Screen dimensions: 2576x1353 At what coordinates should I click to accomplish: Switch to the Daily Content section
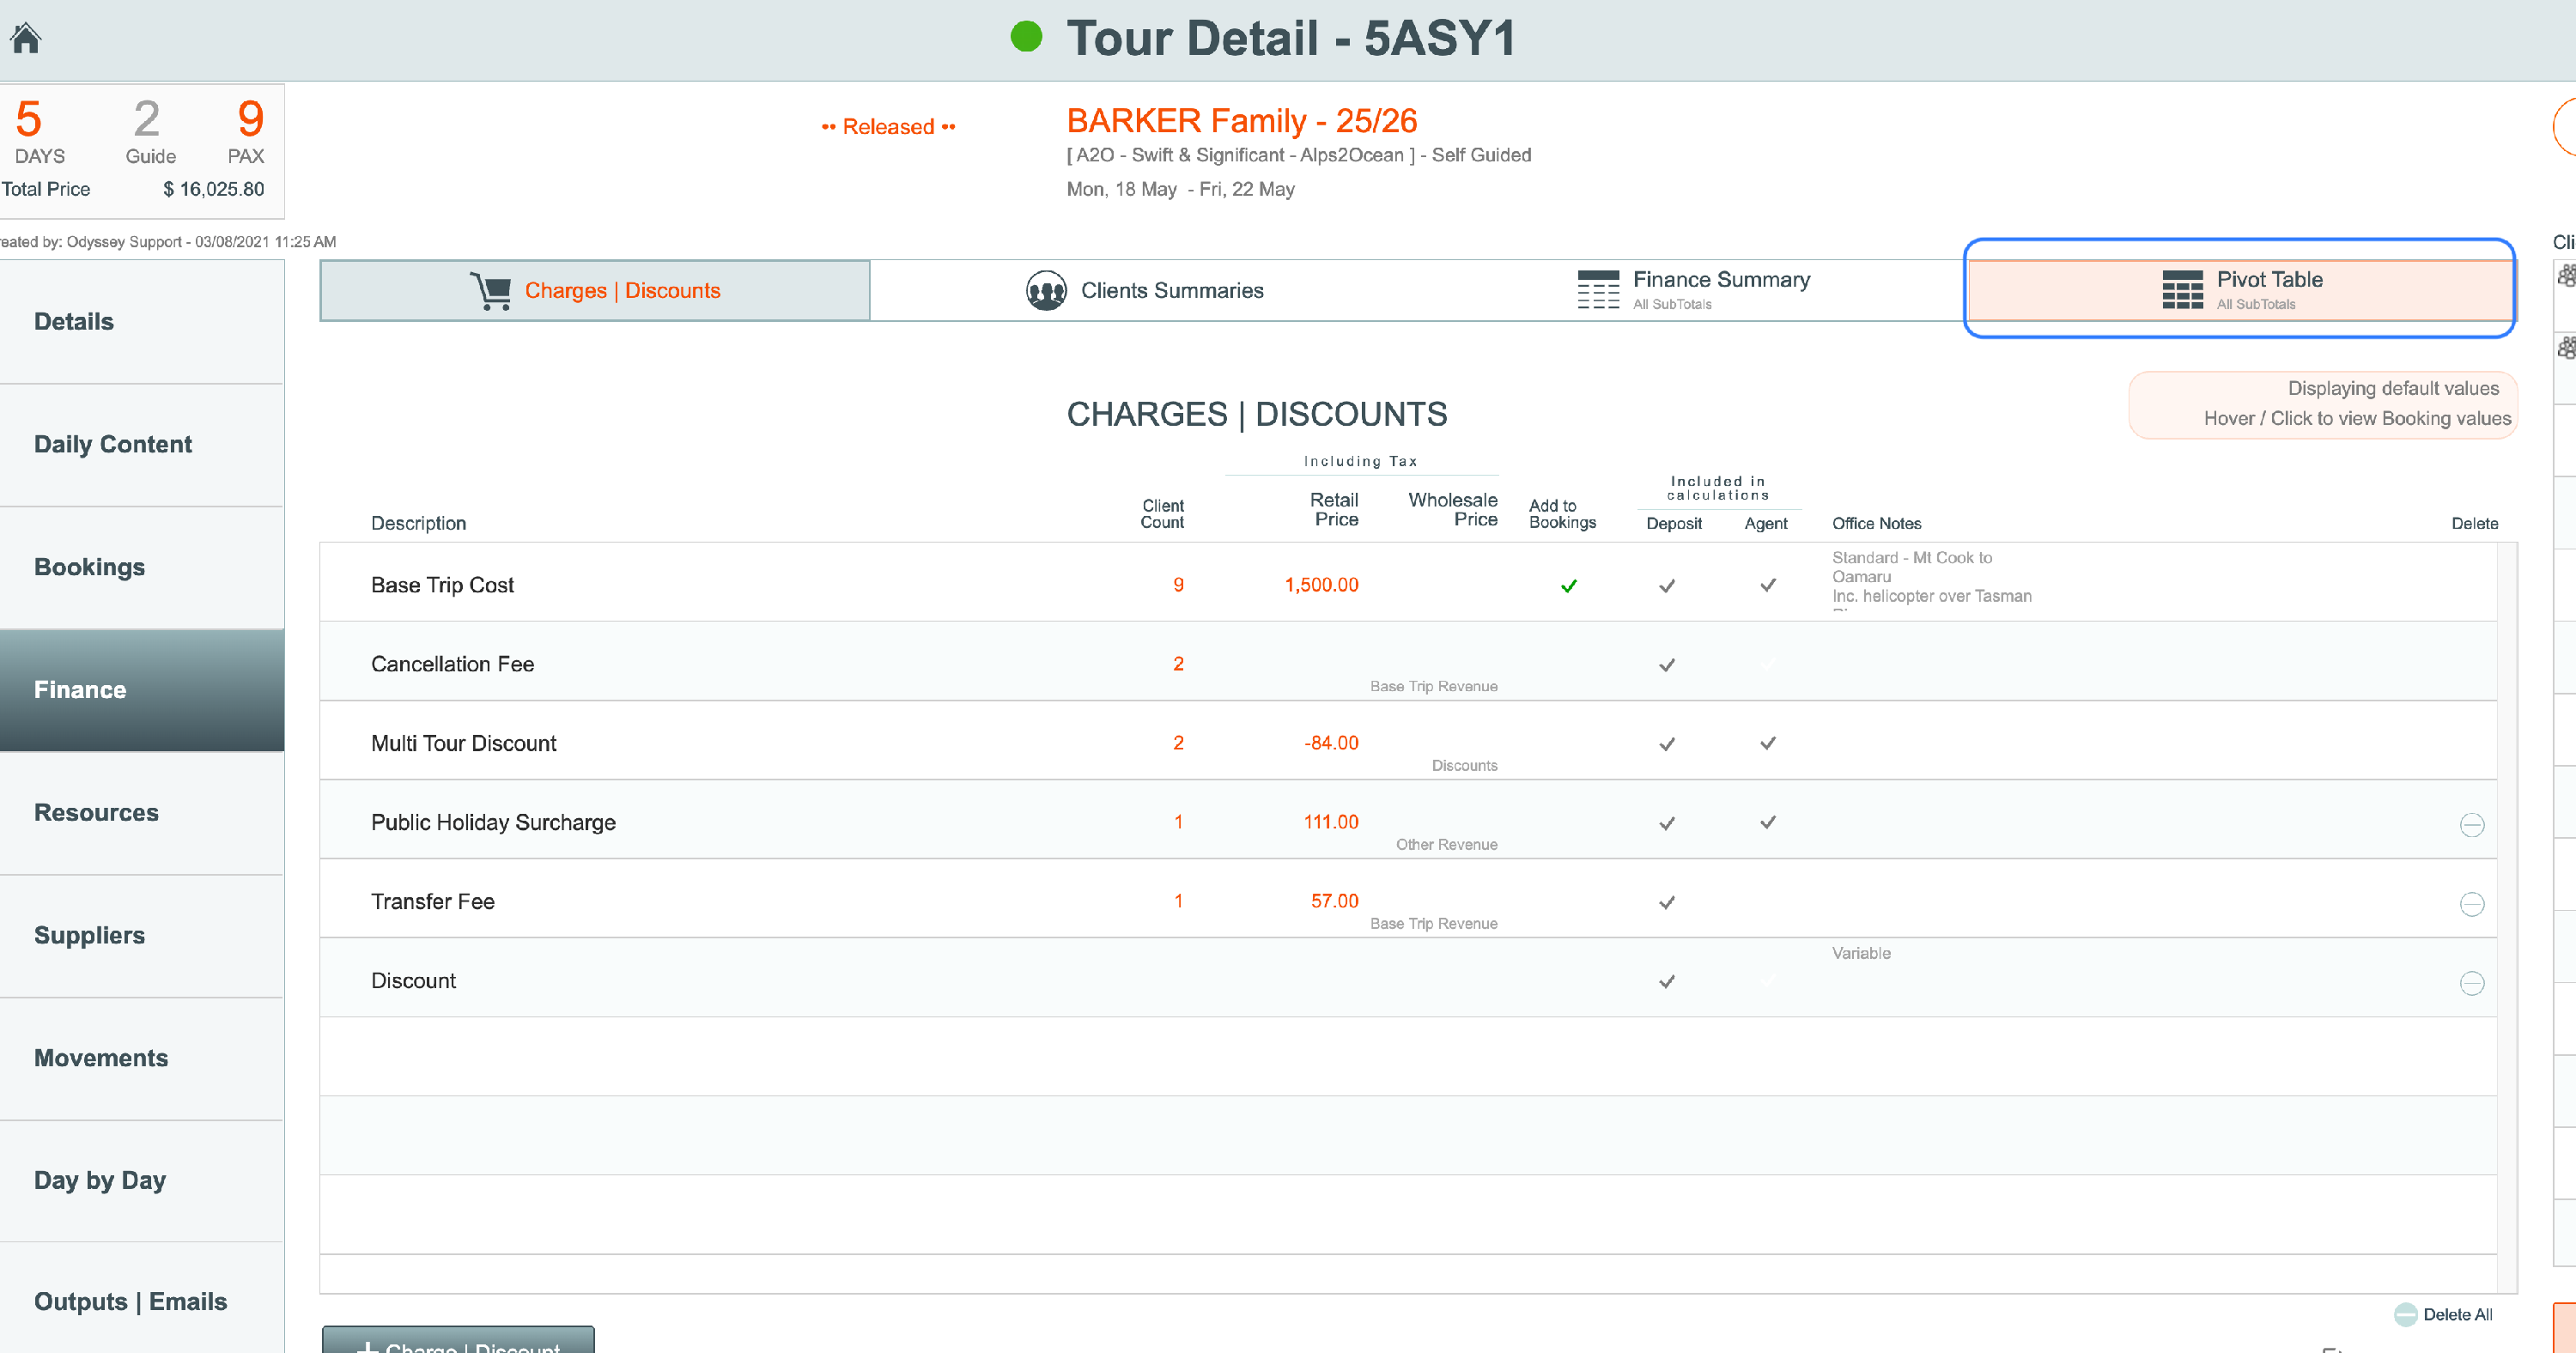[x=113, y=444]
